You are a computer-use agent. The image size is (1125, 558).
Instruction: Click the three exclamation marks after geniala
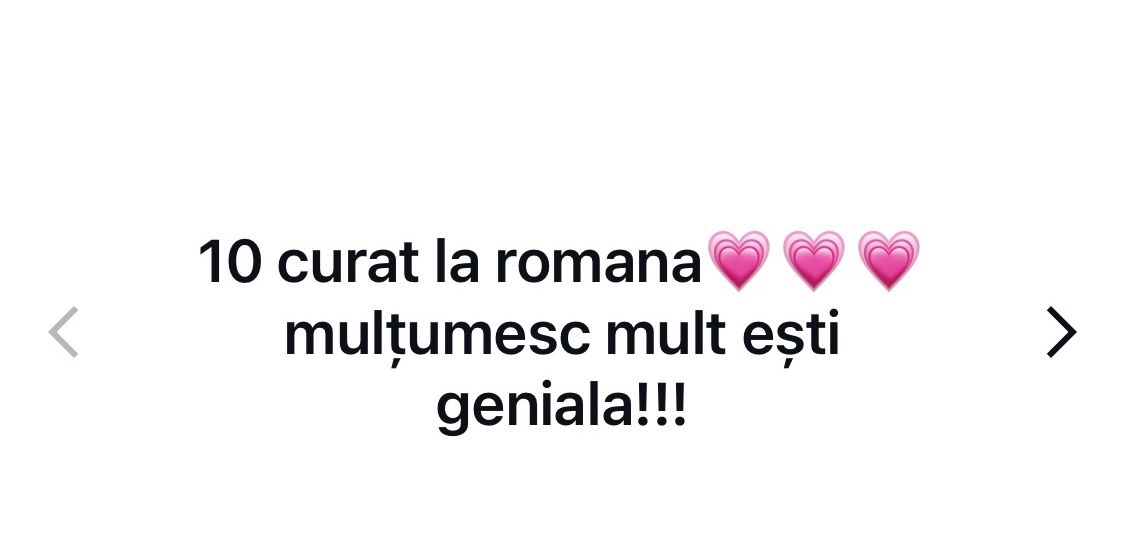pos(659,407)
